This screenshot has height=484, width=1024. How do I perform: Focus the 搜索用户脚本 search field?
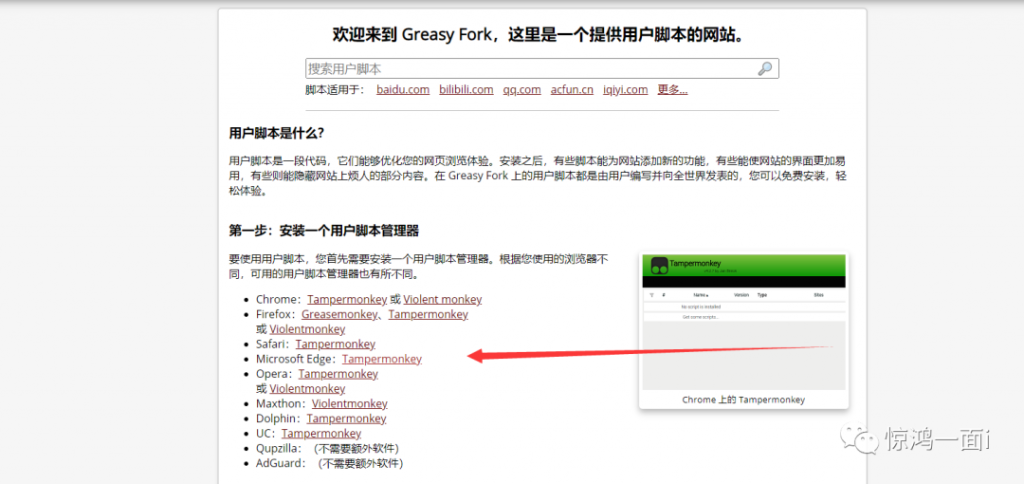530,69
